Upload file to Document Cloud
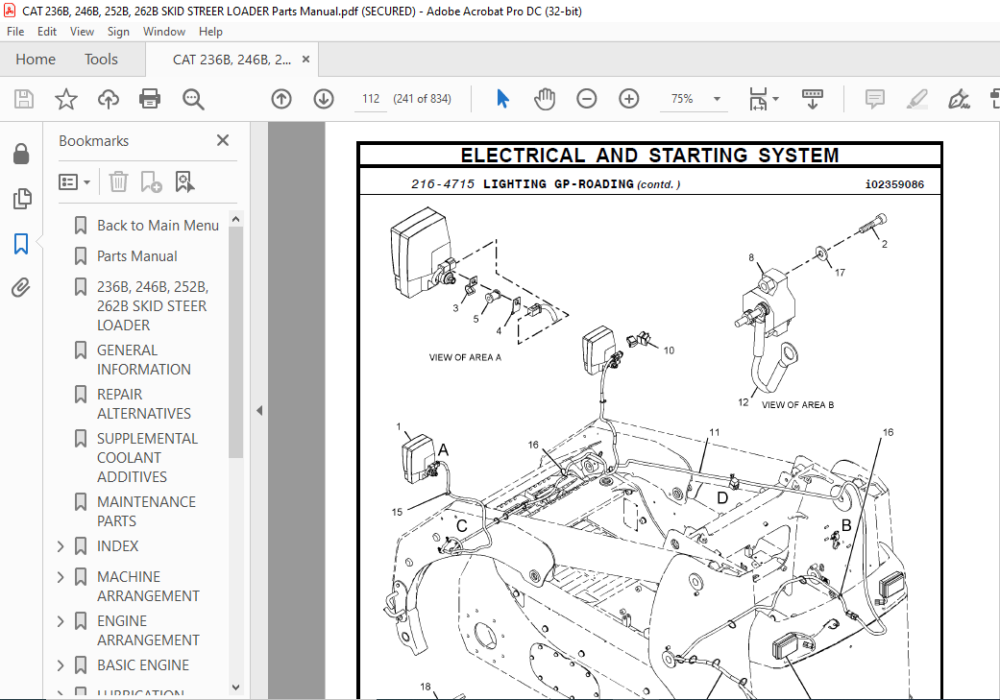The height and width of the screenshot is (700, 1000). pos(108,99)
